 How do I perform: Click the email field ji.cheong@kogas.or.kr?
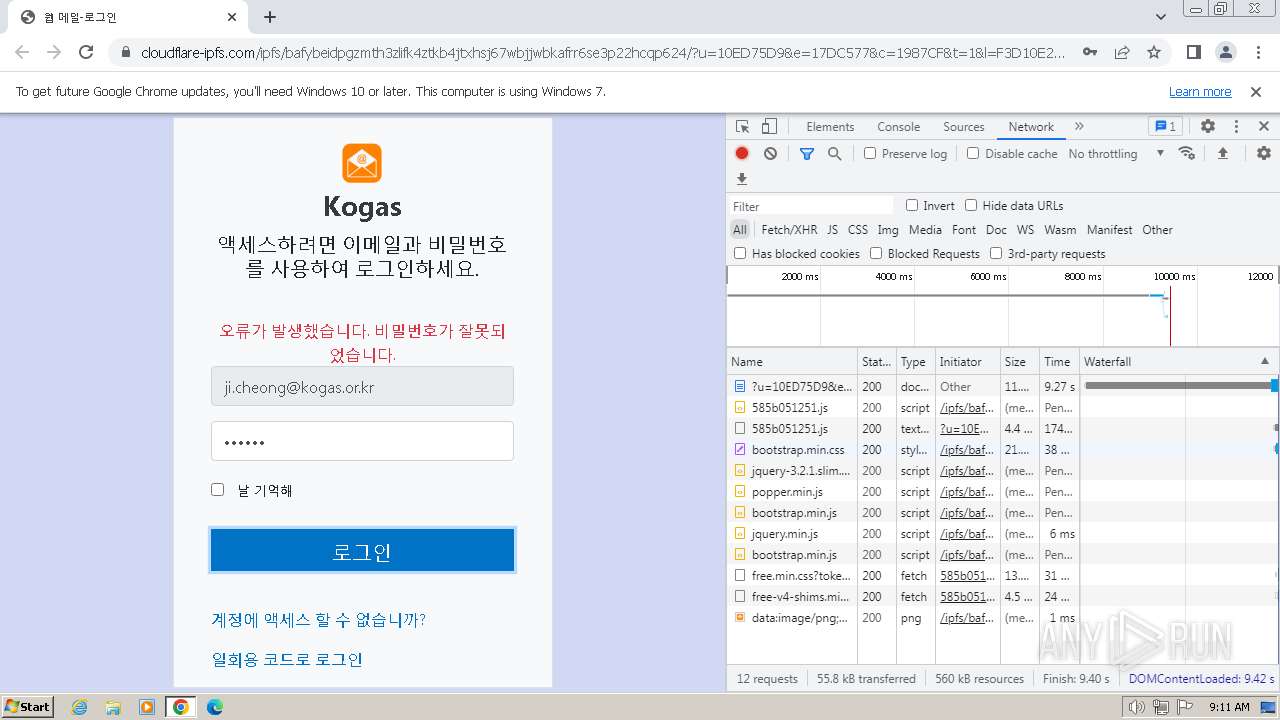pos(362,386)
